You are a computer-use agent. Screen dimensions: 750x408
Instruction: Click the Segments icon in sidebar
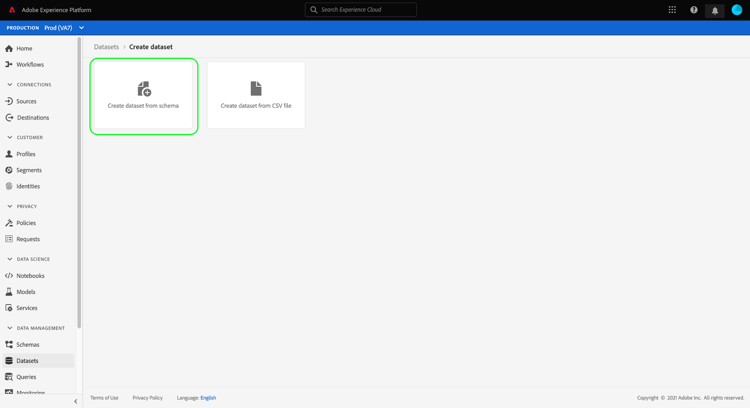pos(9,170)
